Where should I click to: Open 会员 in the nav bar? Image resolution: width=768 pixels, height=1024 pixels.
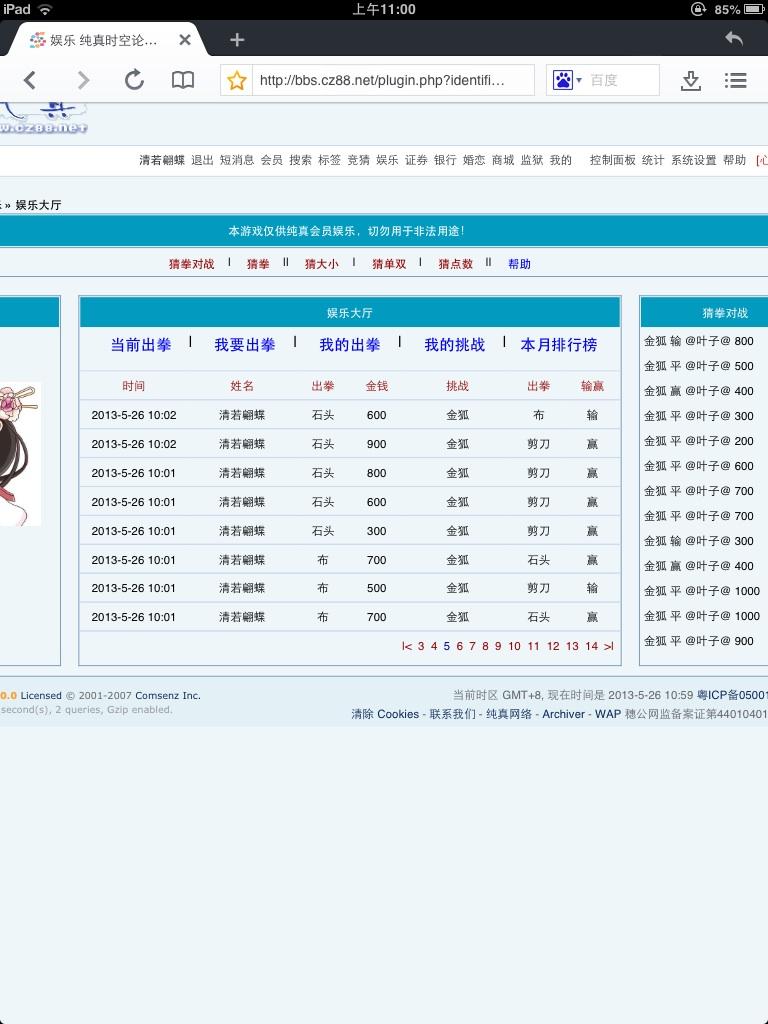272,160
